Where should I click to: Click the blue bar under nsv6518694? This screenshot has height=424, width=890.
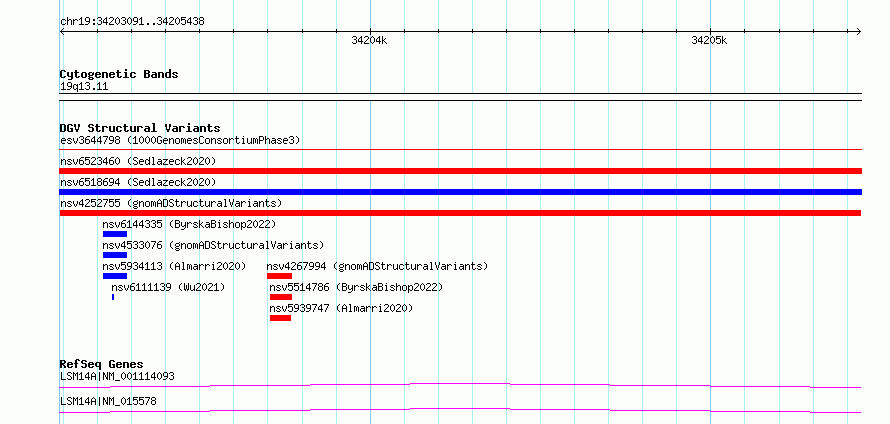(460, 192)
